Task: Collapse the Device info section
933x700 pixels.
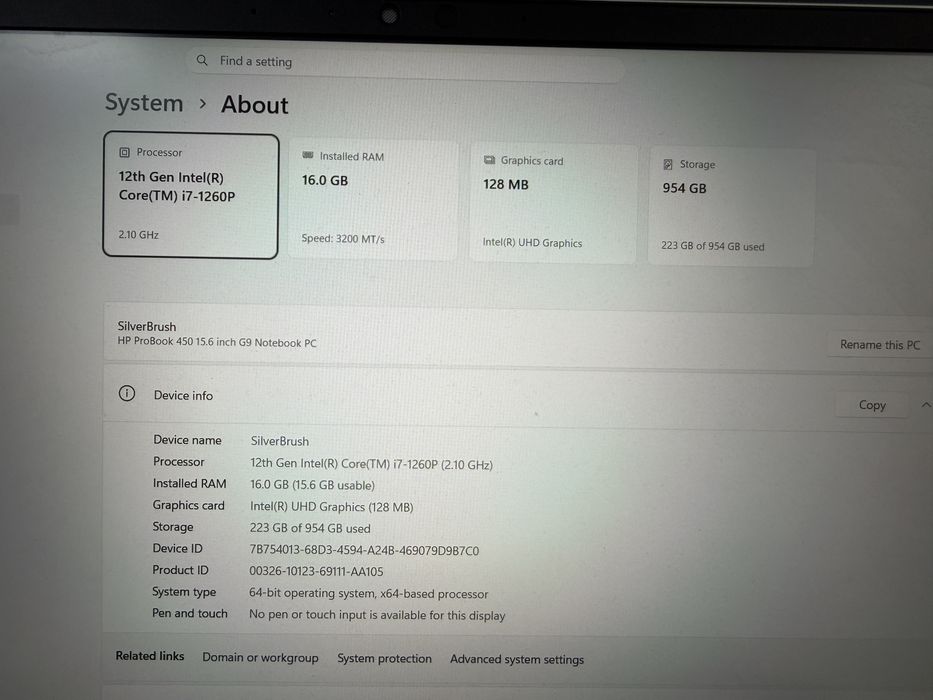Action: 925,405
